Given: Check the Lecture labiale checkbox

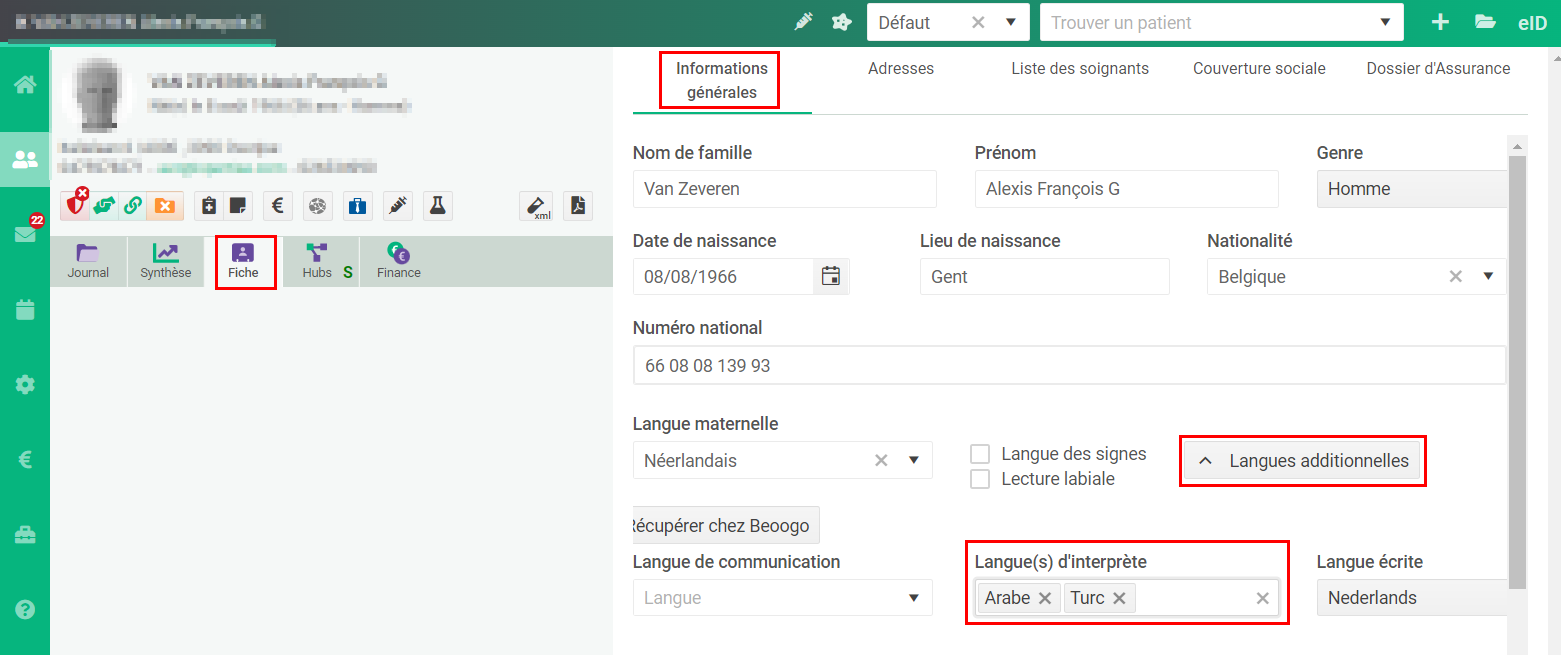Looking at the screenshot, I should point(980,479).
